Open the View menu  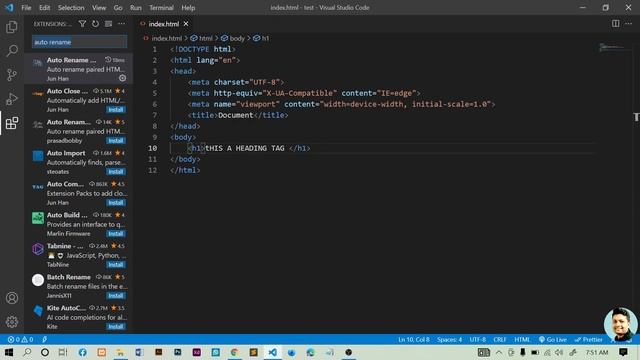(x=99, y=8)
